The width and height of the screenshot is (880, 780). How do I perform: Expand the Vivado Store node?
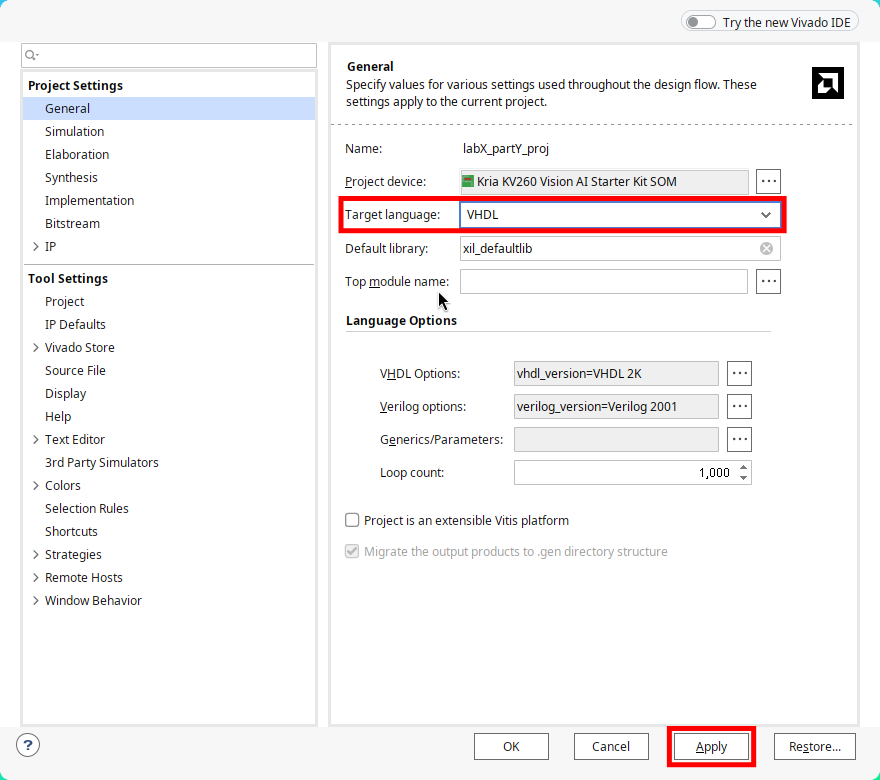[36, 347]
